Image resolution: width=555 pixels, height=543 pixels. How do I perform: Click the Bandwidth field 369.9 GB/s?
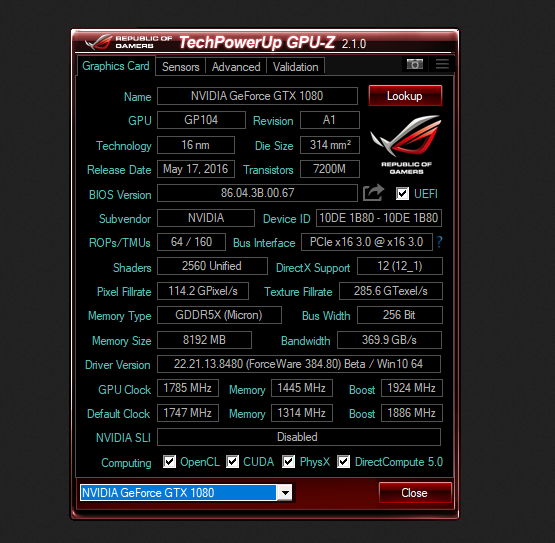coord(389,340)
